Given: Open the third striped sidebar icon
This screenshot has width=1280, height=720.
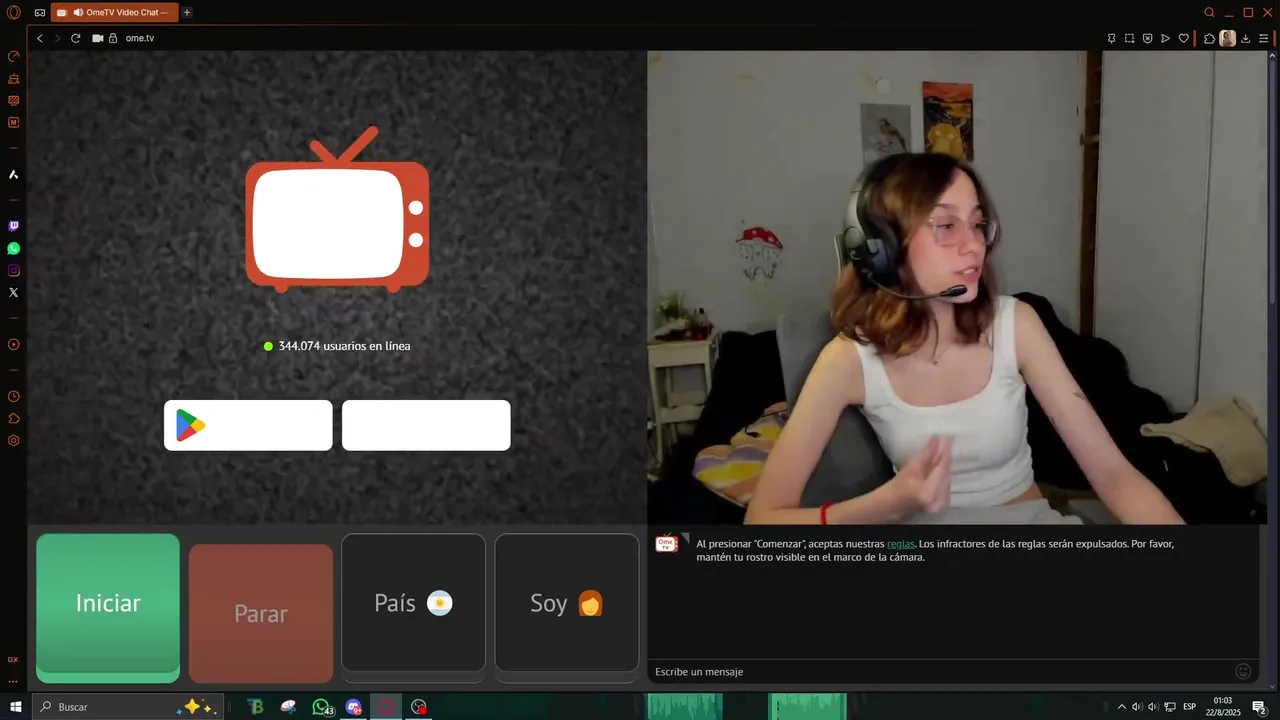Looking at the screenshot, I should pos(14,100).
